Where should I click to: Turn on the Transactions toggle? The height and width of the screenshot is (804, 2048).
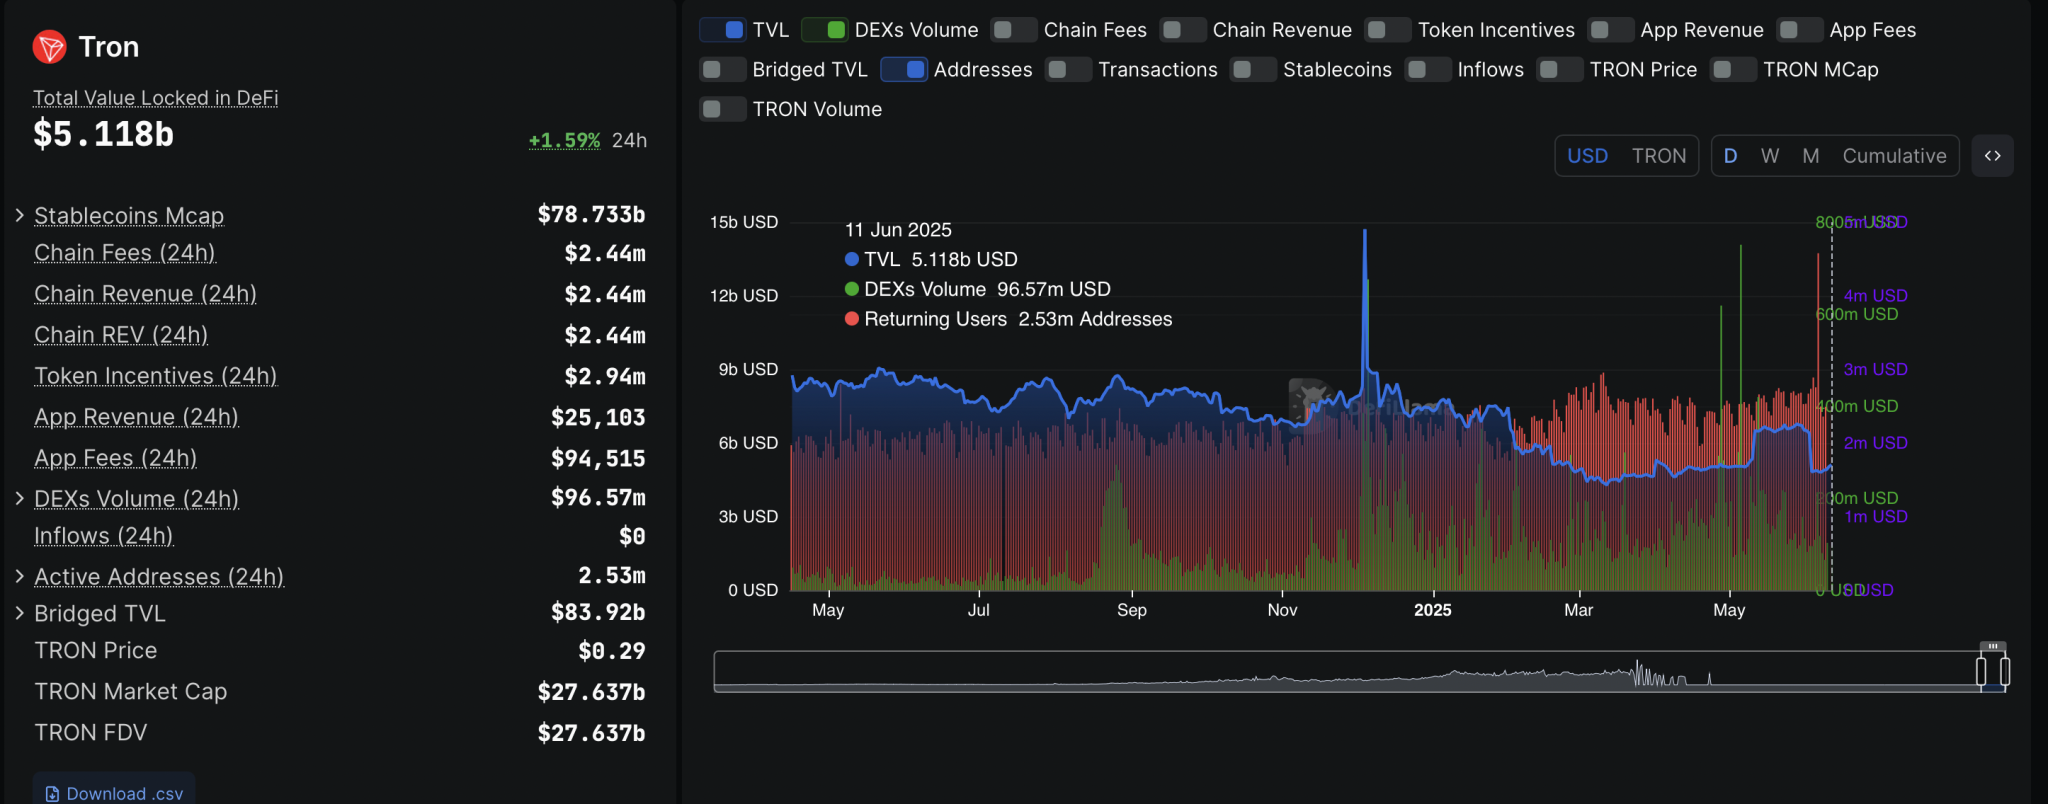tap(1068, 69)
